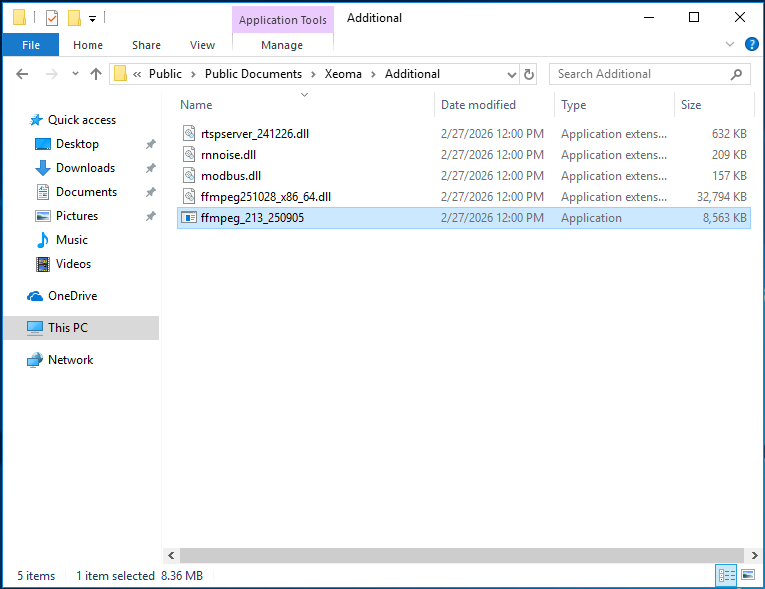The width and height of the screenshot is (765, 589).
Task: Switch to Details view layout icon
Action: [x=726, y=575]
